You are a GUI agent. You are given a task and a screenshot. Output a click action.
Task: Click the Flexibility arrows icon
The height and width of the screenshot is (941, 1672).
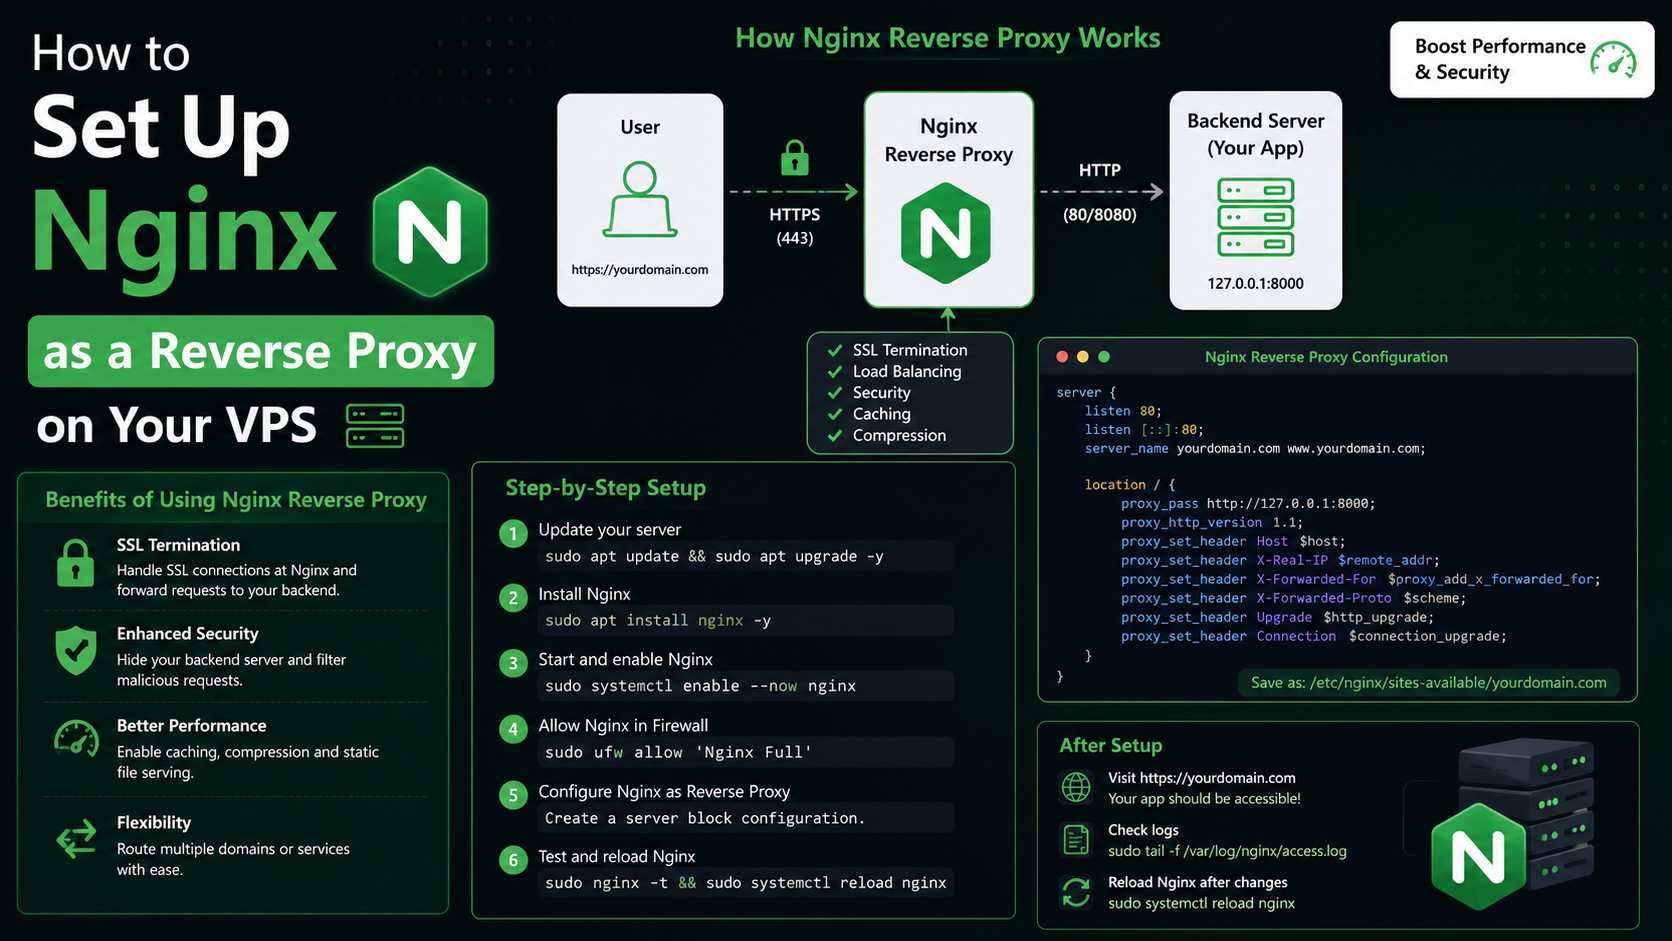(x=76, y=838)
